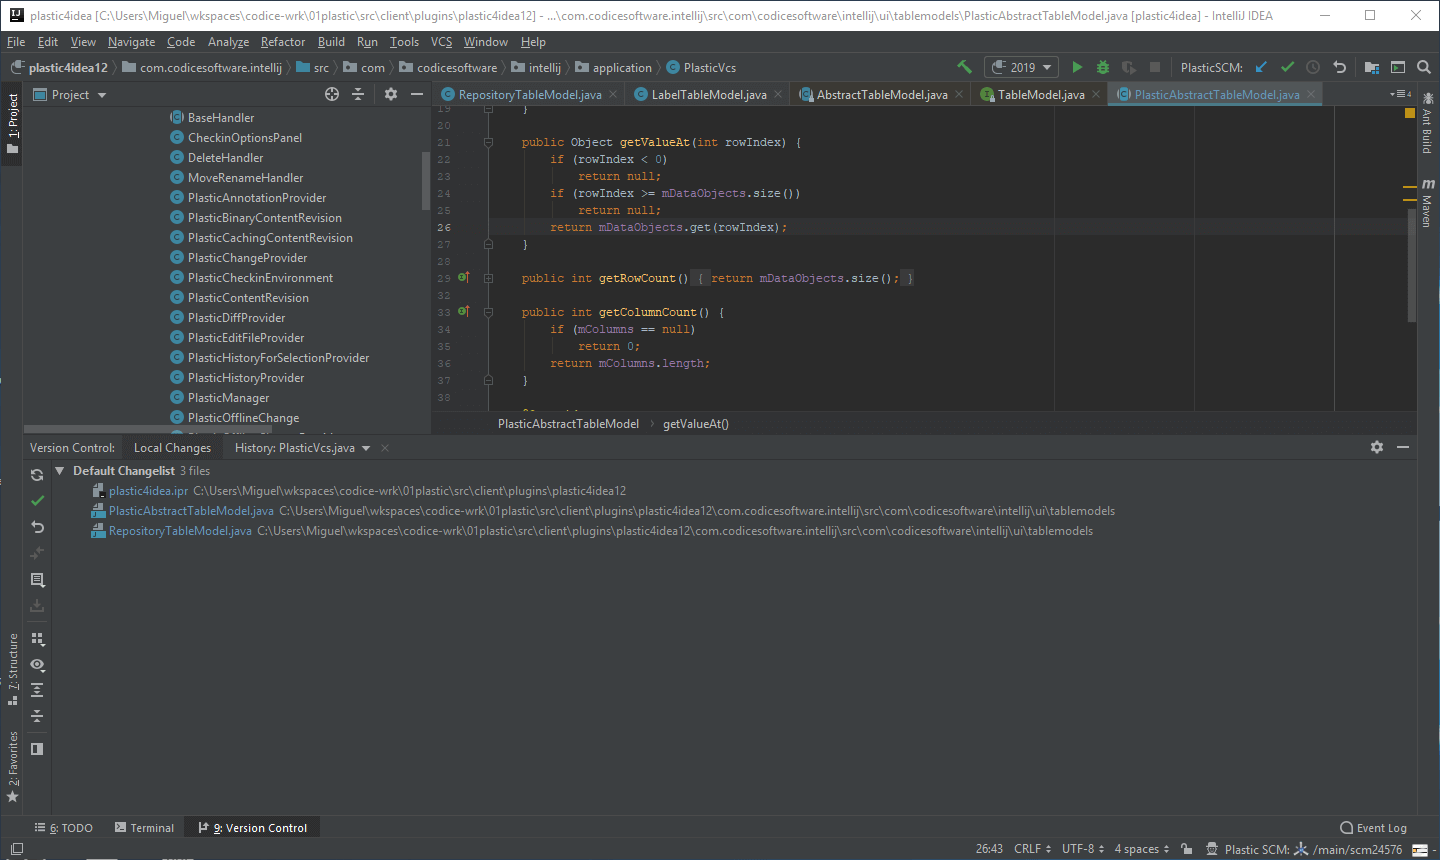The width and height of the screenshot is (1440, 860).
Task: Toggle tool window bars icon at bottom-left corner
Action: point(16,849)
